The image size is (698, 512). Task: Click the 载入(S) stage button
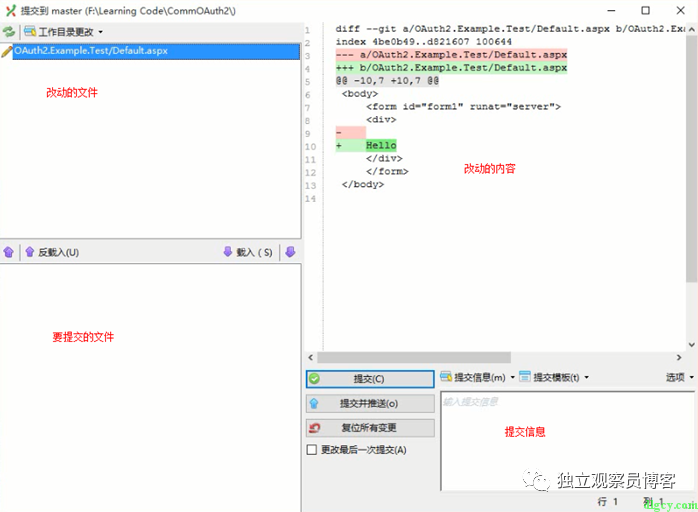248,252
